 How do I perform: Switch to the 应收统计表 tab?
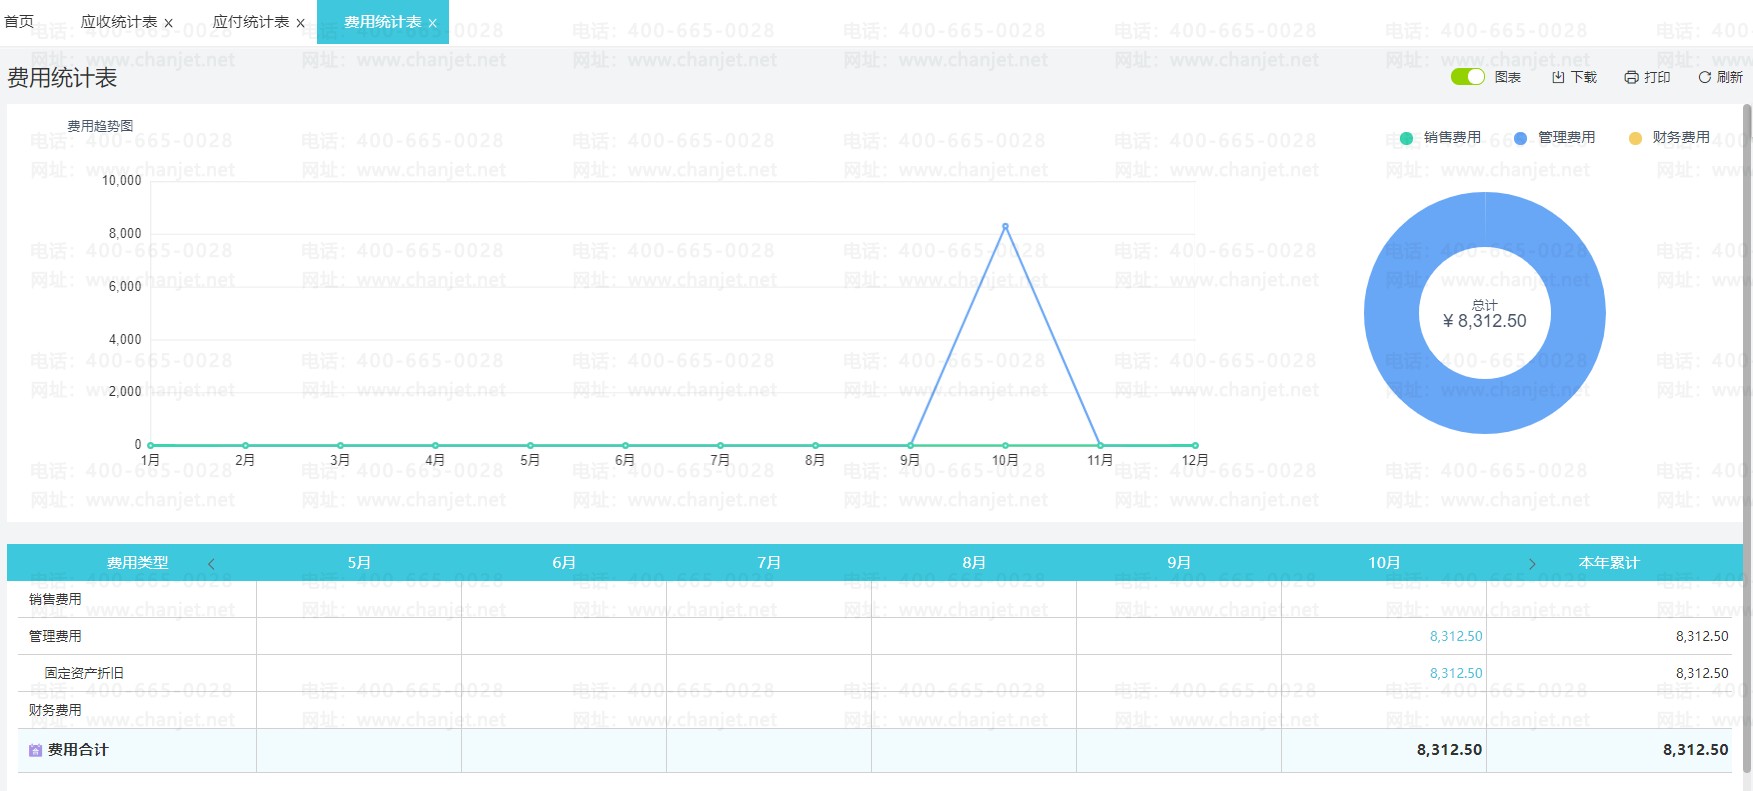click(x=119, y=22)
